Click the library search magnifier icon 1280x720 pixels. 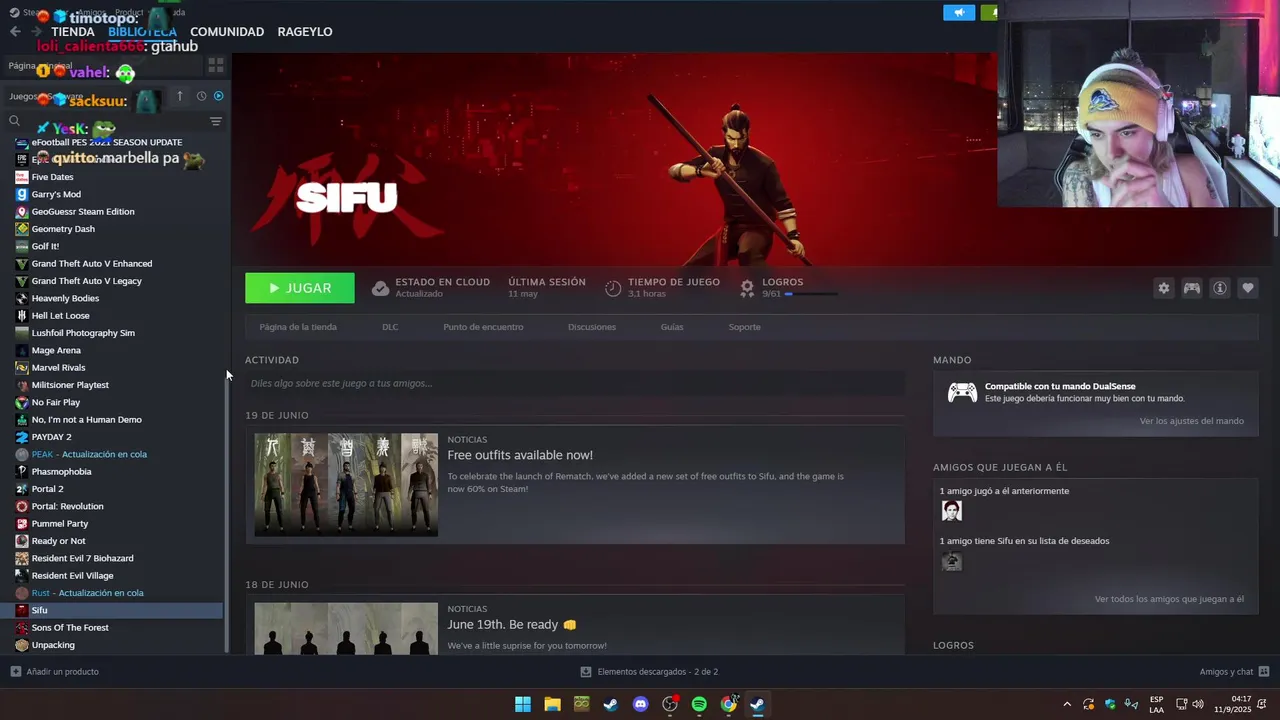click(x=14, y=121)
